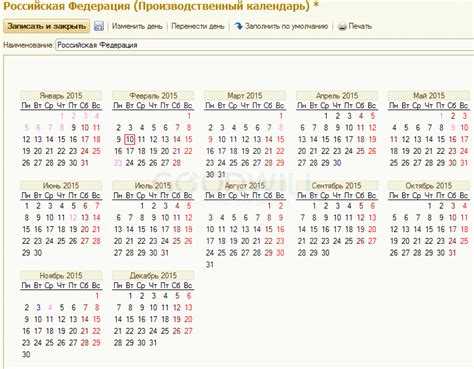Select day 3 in November 2015
Image resolution: width=474 pixels, height=369 pixels.
click(x=38, y=308)
